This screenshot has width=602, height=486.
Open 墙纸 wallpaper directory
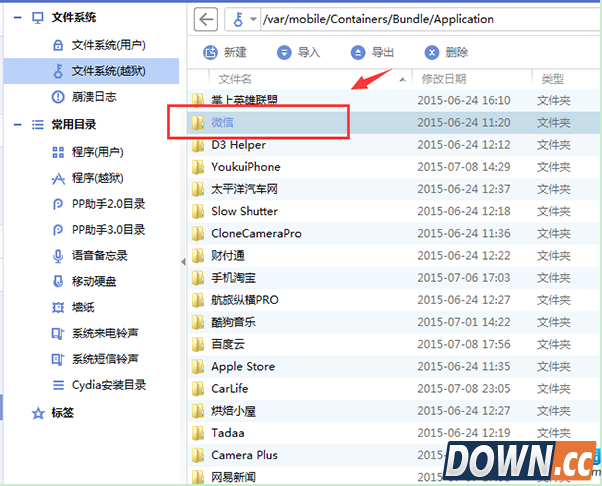pos(91,307)
